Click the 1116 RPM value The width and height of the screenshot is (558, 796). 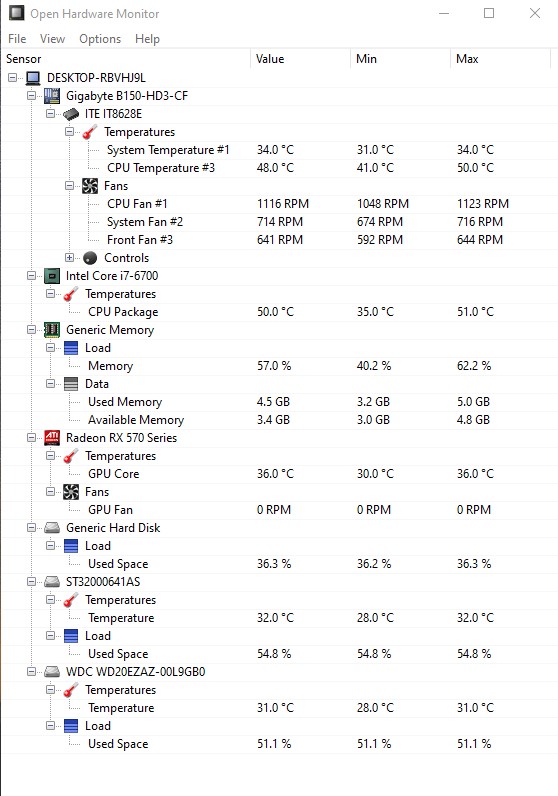(x=283, y=204)
